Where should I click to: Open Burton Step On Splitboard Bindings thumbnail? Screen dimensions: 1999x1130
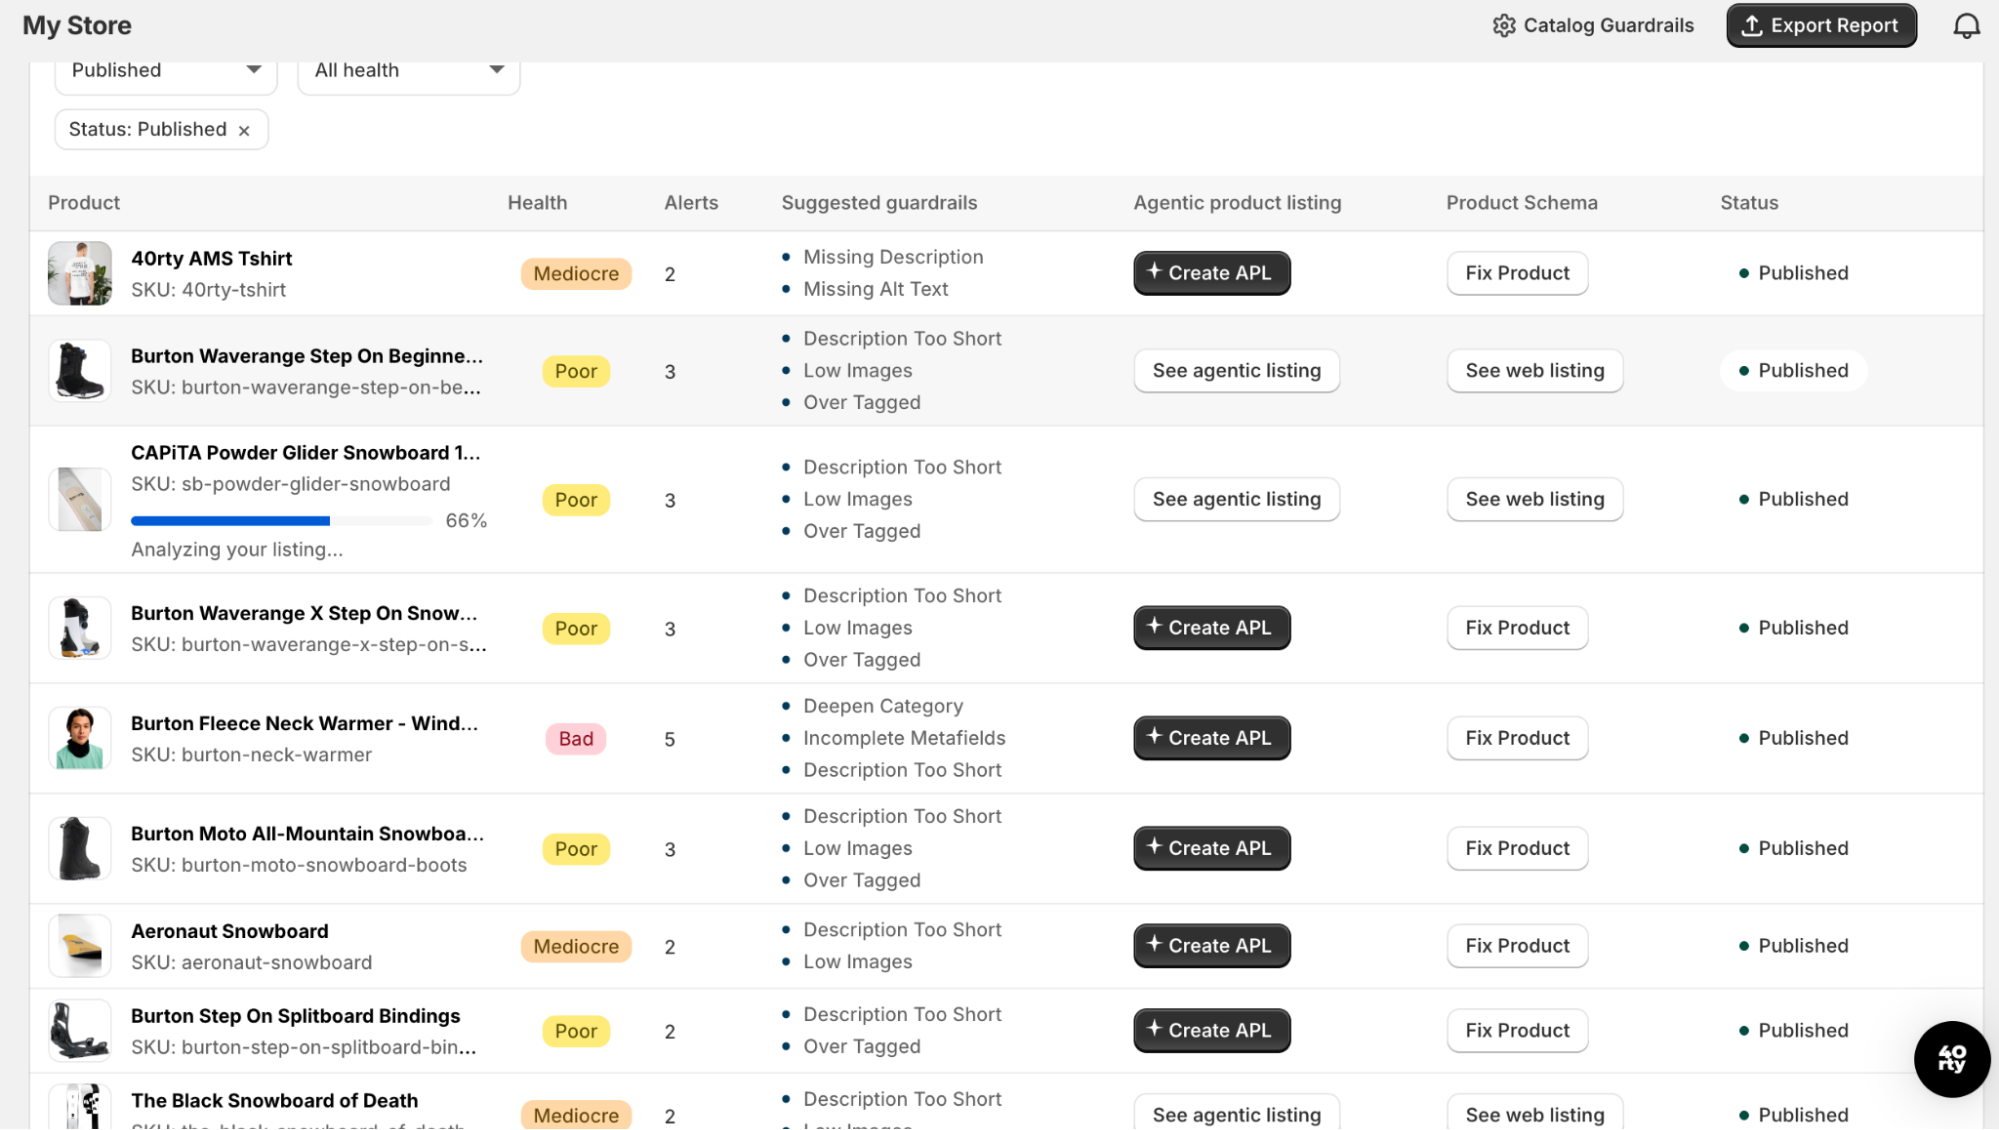[x=80, y=1031]
